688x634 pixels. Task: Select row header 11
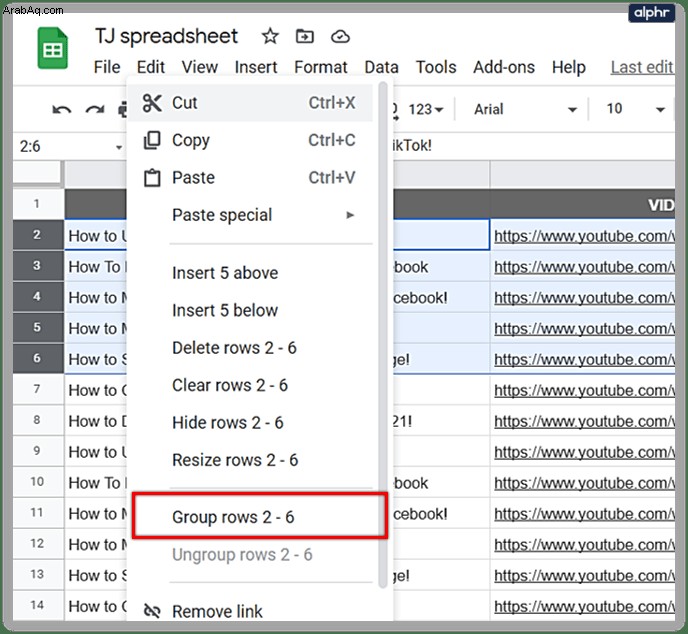click(37, 513)
